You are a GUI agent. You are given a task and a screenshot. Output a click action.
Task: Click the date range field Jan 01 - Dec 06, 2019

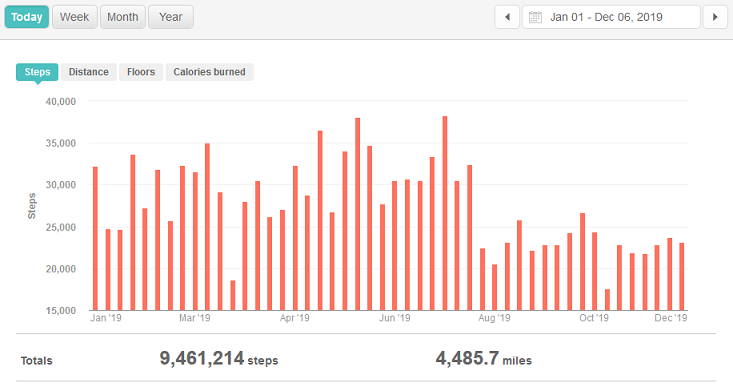pos(611,17)
